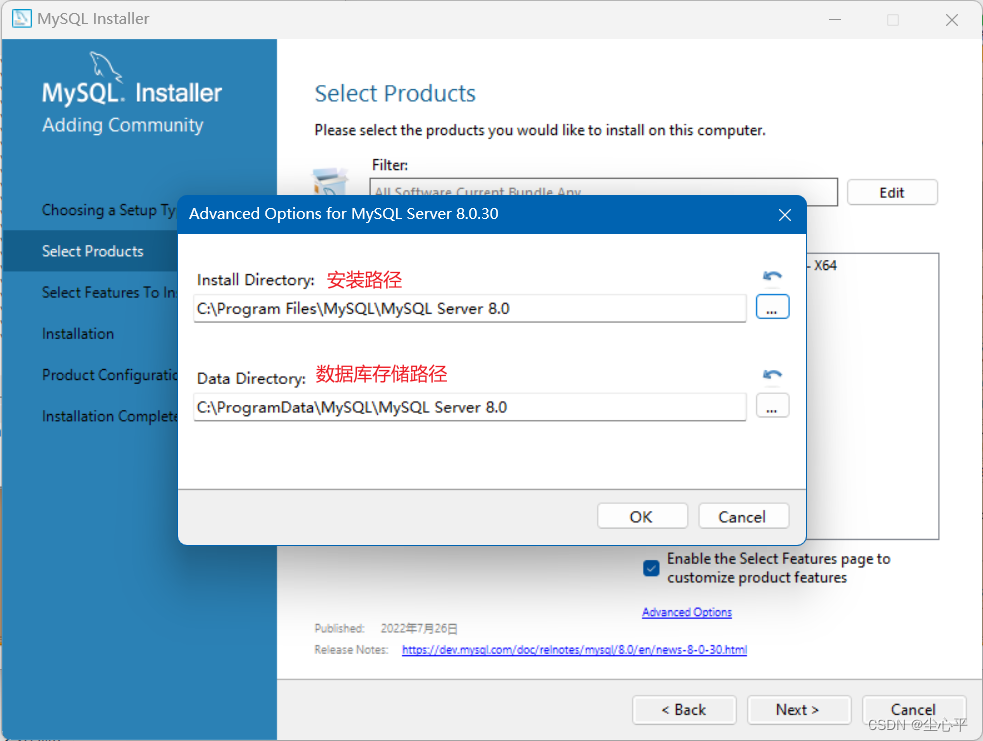Cancel the MySQL Installer wizard
Viewport: 983px width, 741px height.
tap(913, 710)
